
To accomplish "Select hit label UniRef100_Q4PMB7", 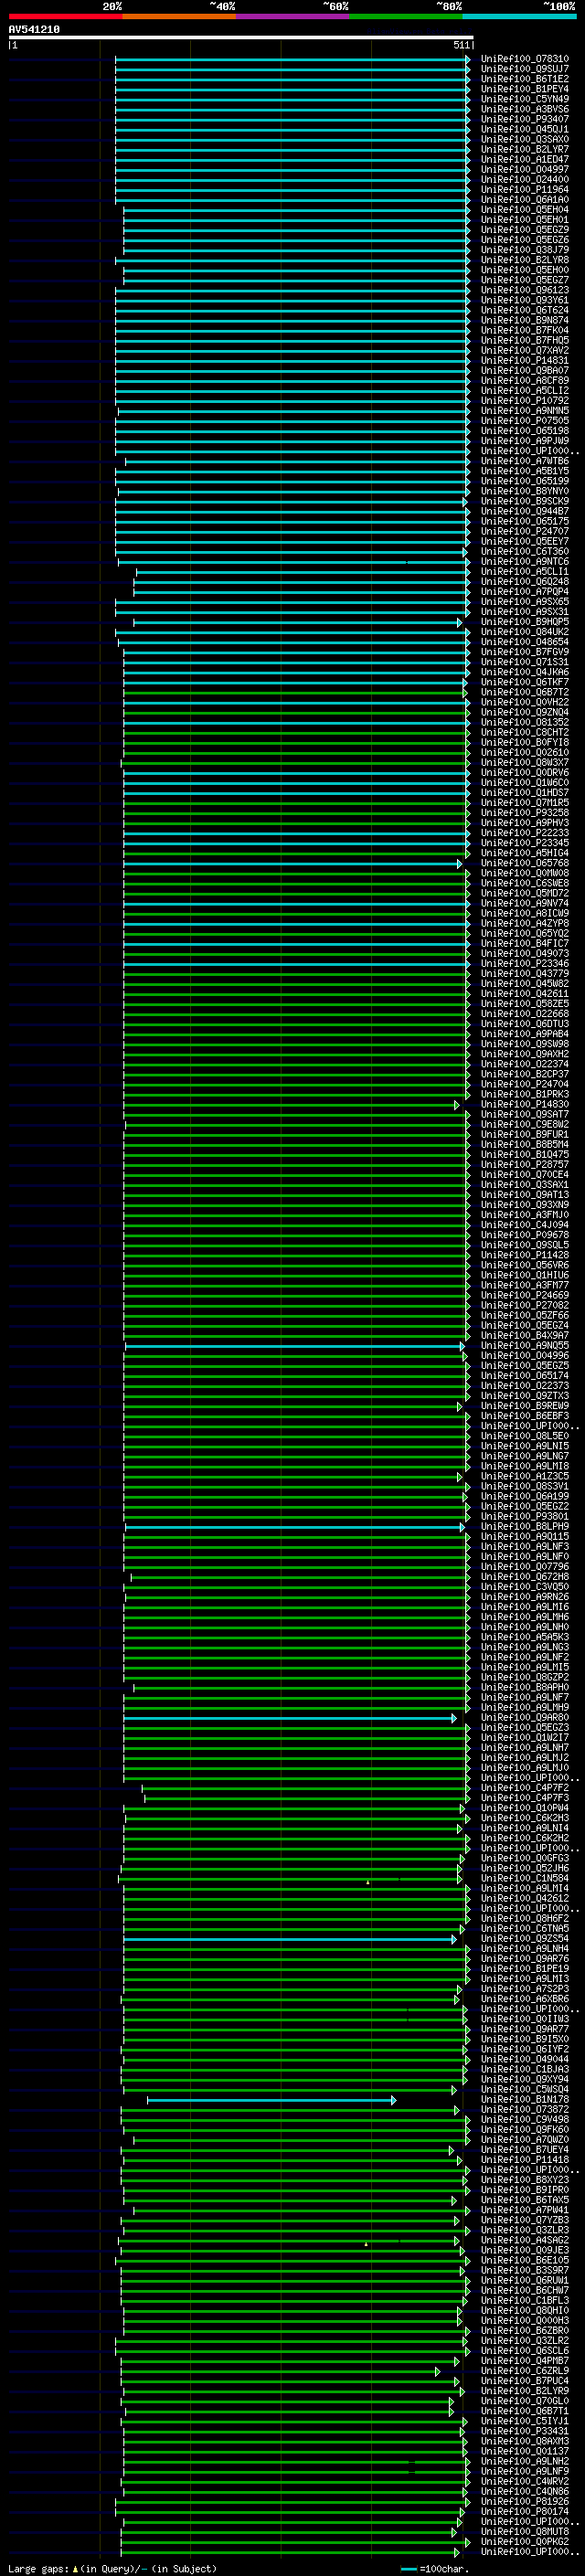I will click(x=525, y=2360).
